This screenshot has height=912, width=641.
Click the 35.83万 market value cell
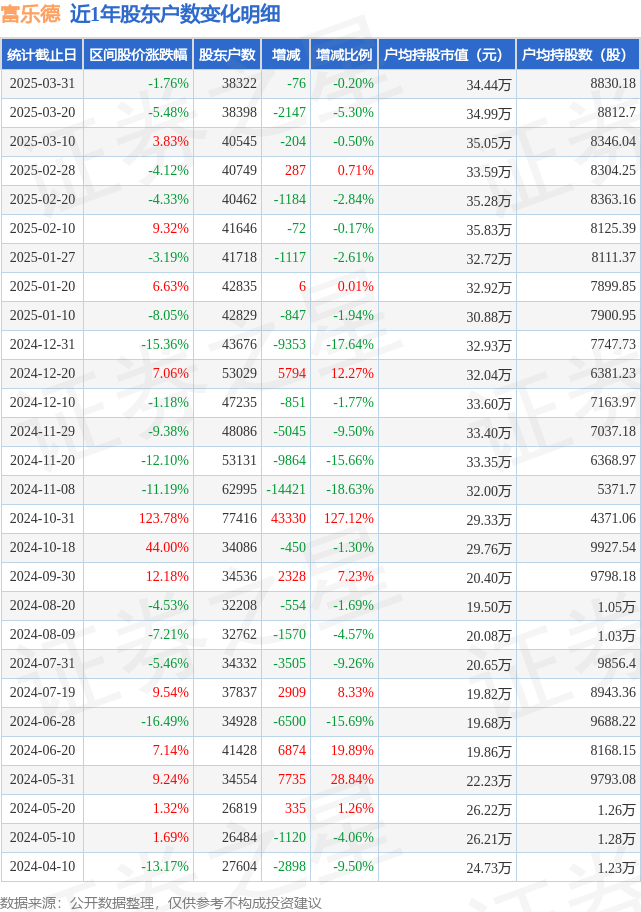click(x=488, y=229)
